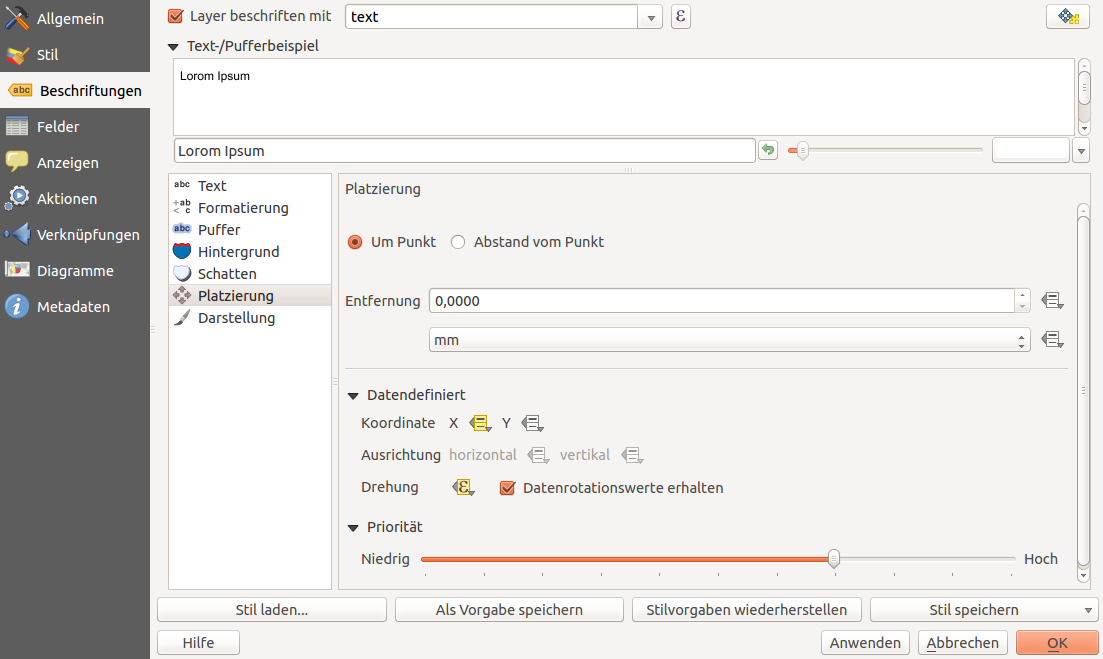Image resolution: width=1103 pixels, height=659 pixels.
Task: Click the expression editor epsilon button
Action: (680, 17)
